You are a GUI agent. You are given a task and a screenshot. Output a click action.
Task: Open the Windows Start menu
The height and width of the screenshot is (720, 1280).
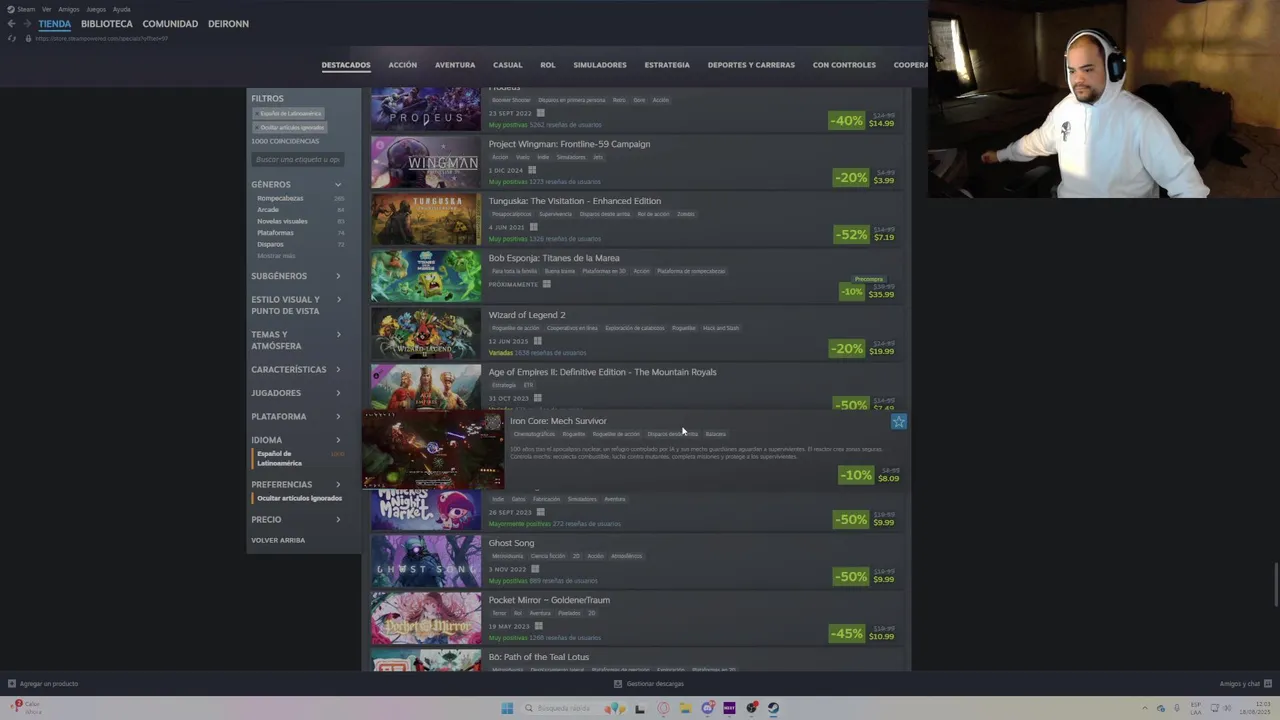click(x=507, y=708)
